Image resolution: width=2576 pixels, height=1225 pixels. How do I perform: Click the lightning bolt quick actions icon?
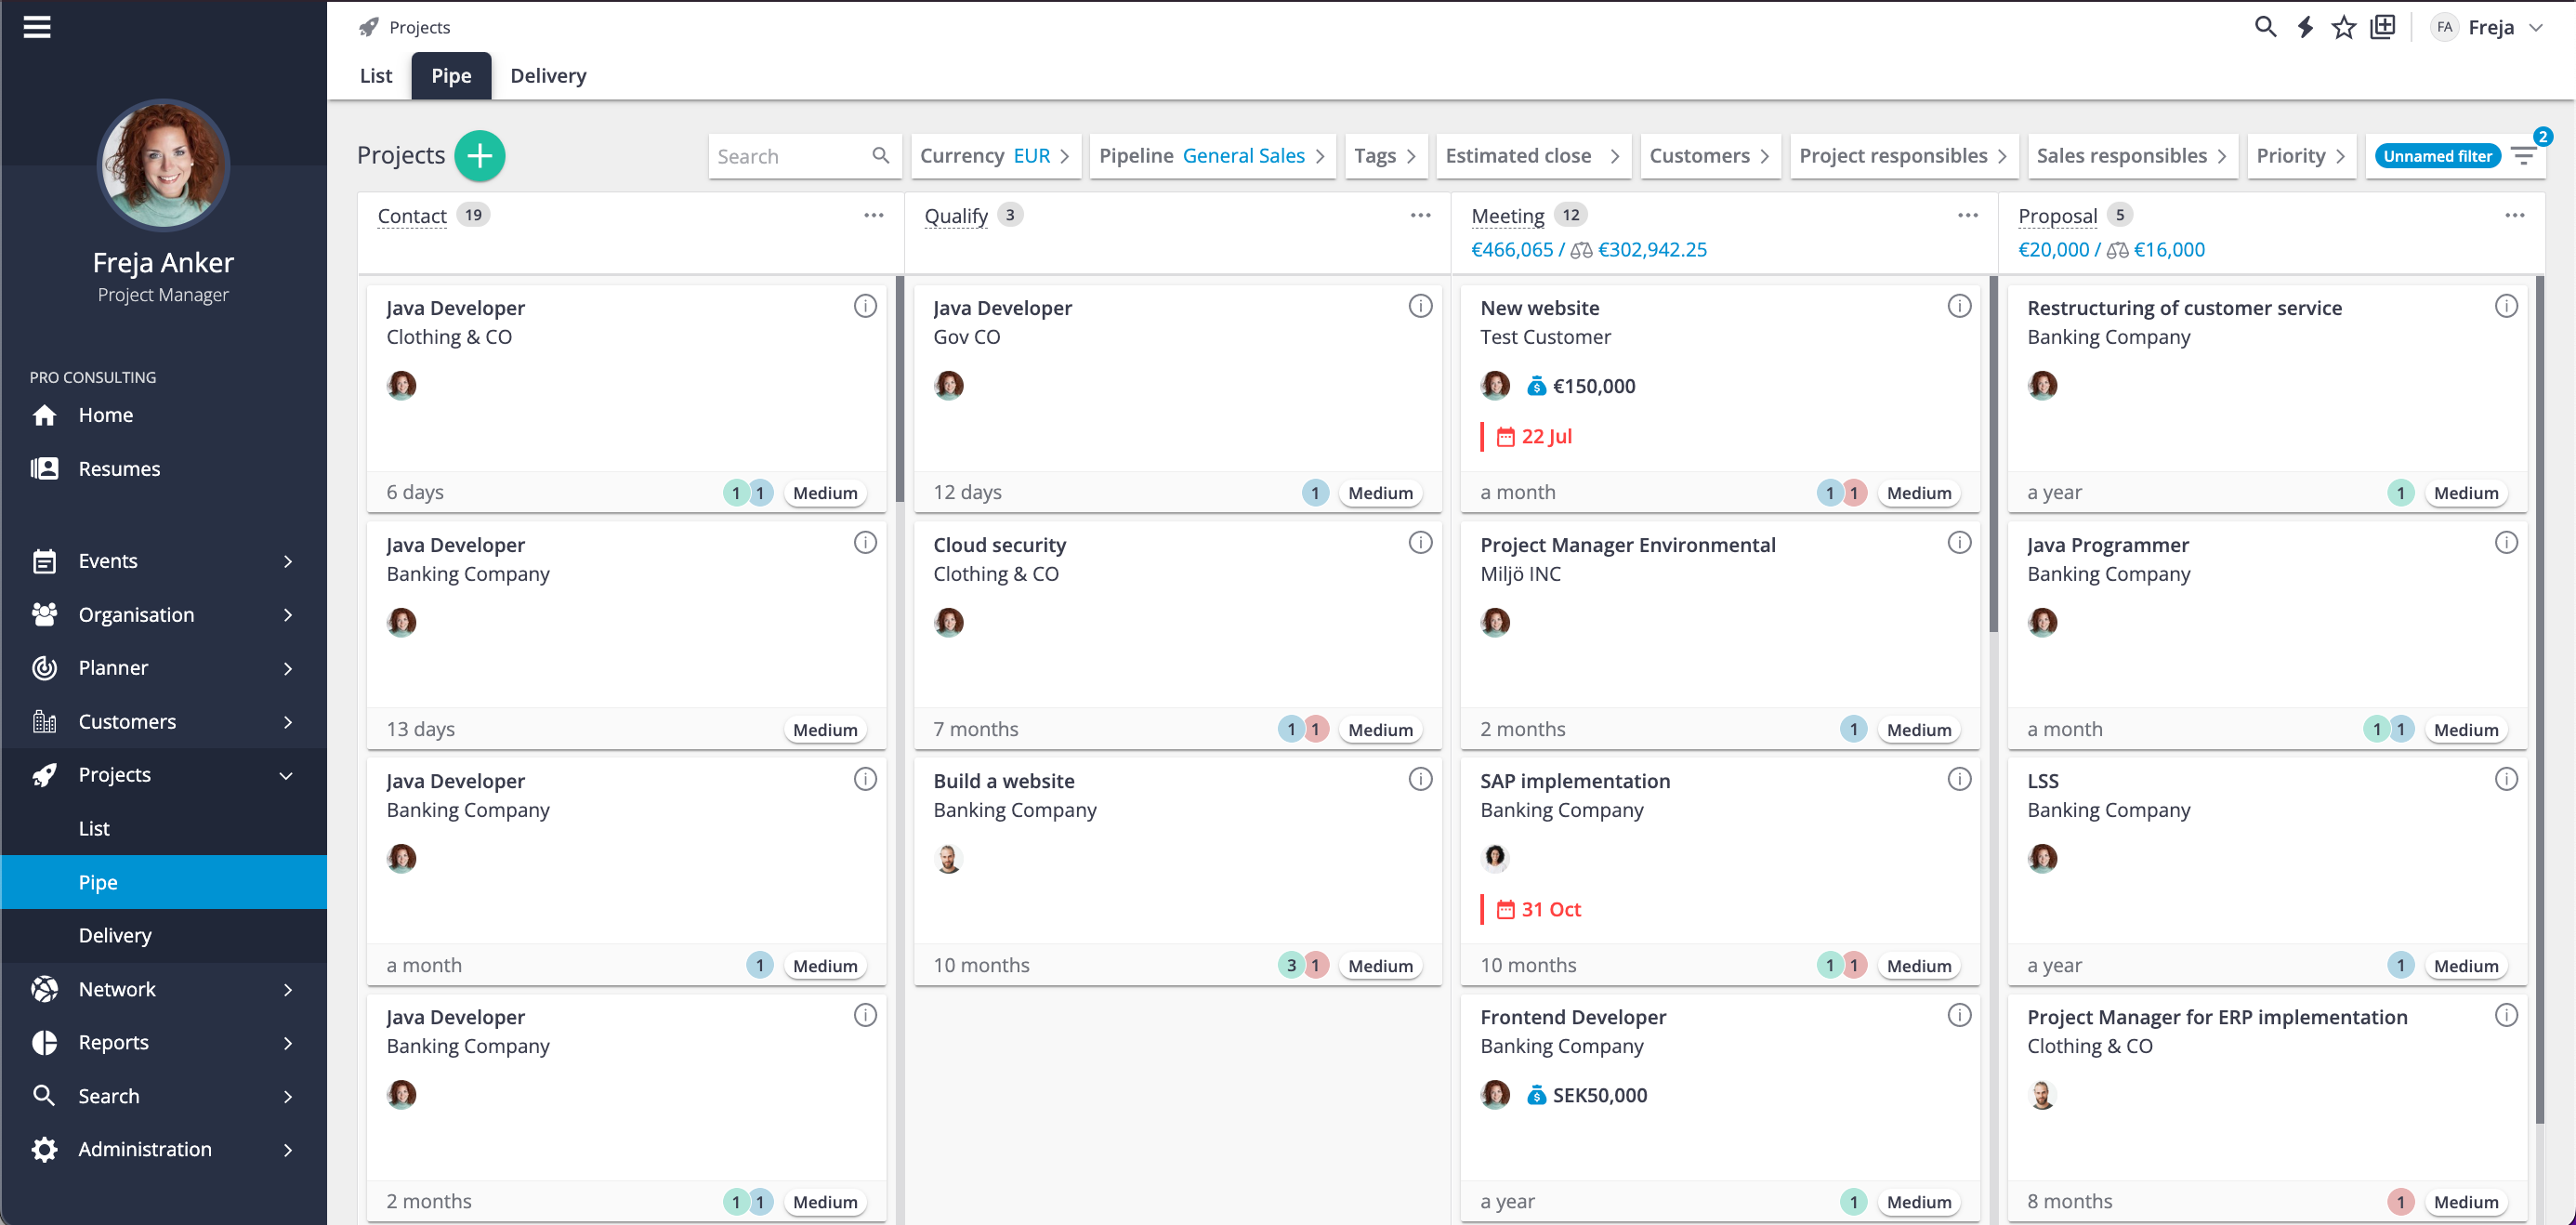click(x=2305, y=27)
